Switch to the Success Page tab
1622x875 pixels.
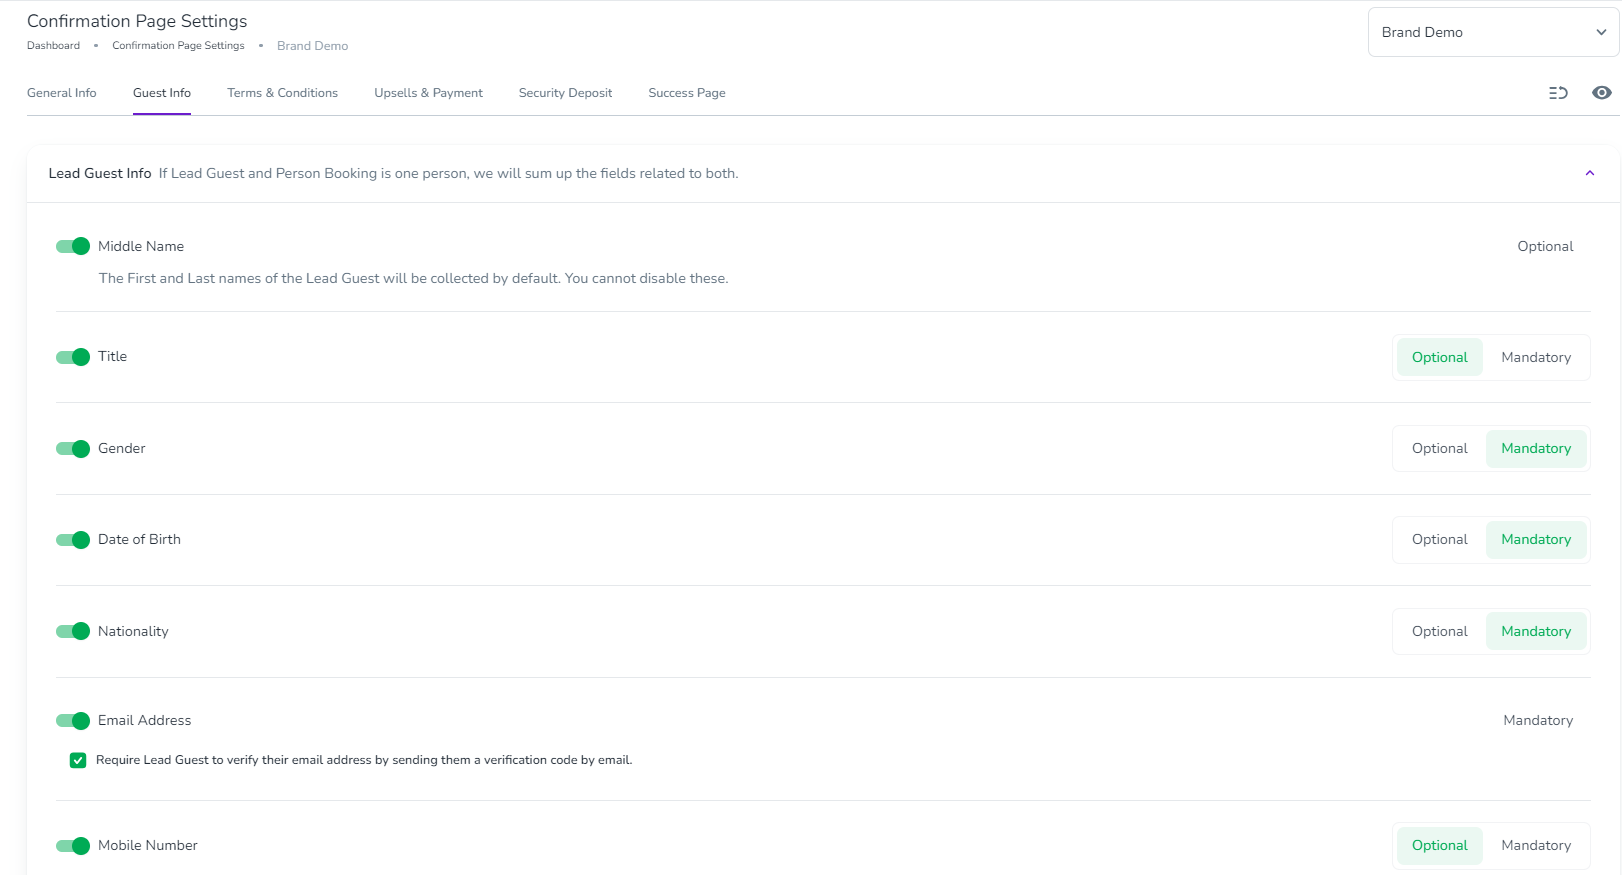pyautogui.click(x=687, y=93)
